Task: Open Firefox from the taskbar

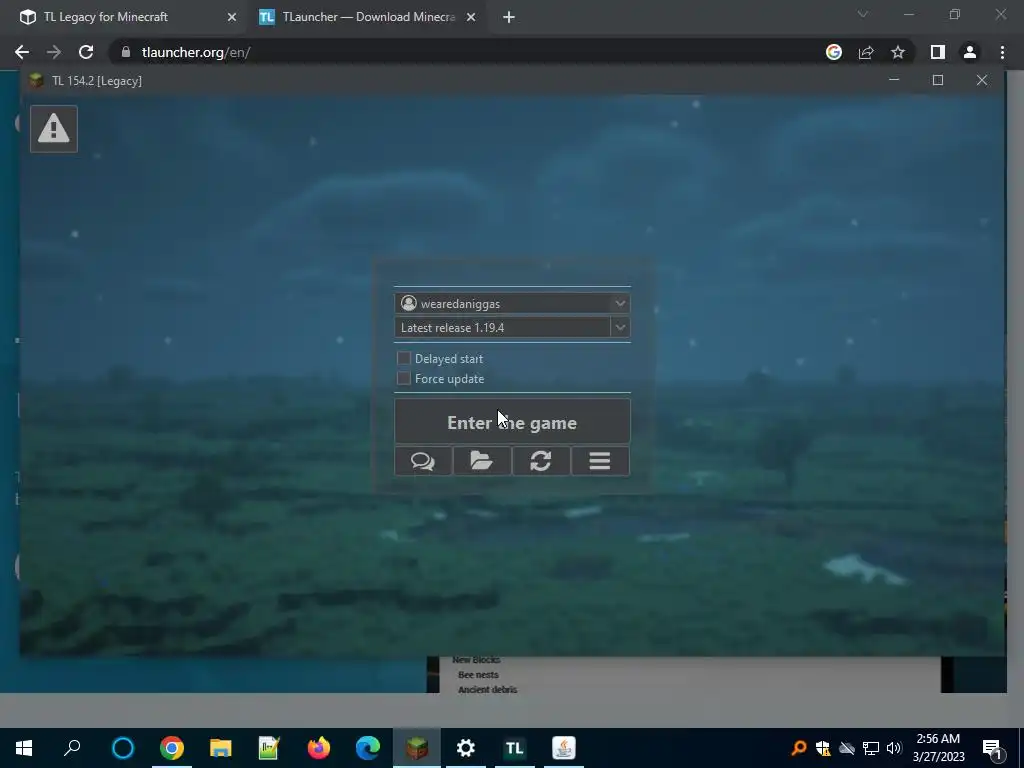Action: pyautogui.click(x=319, y=748)
